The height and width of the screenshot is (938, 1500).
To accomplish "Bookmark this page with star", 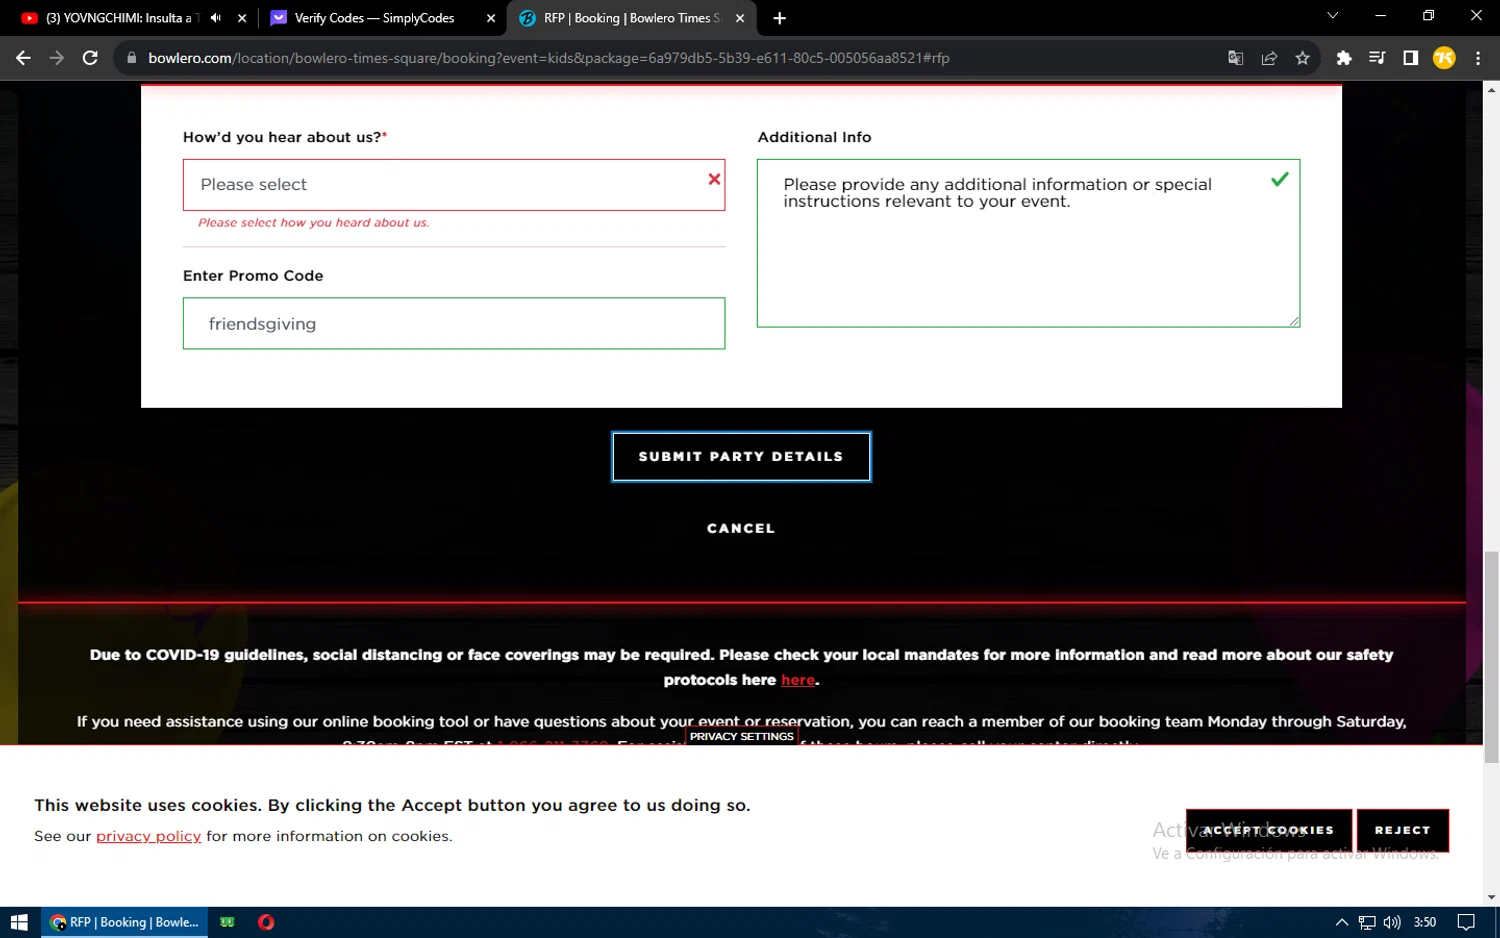I will click(x=1302, y=58).
